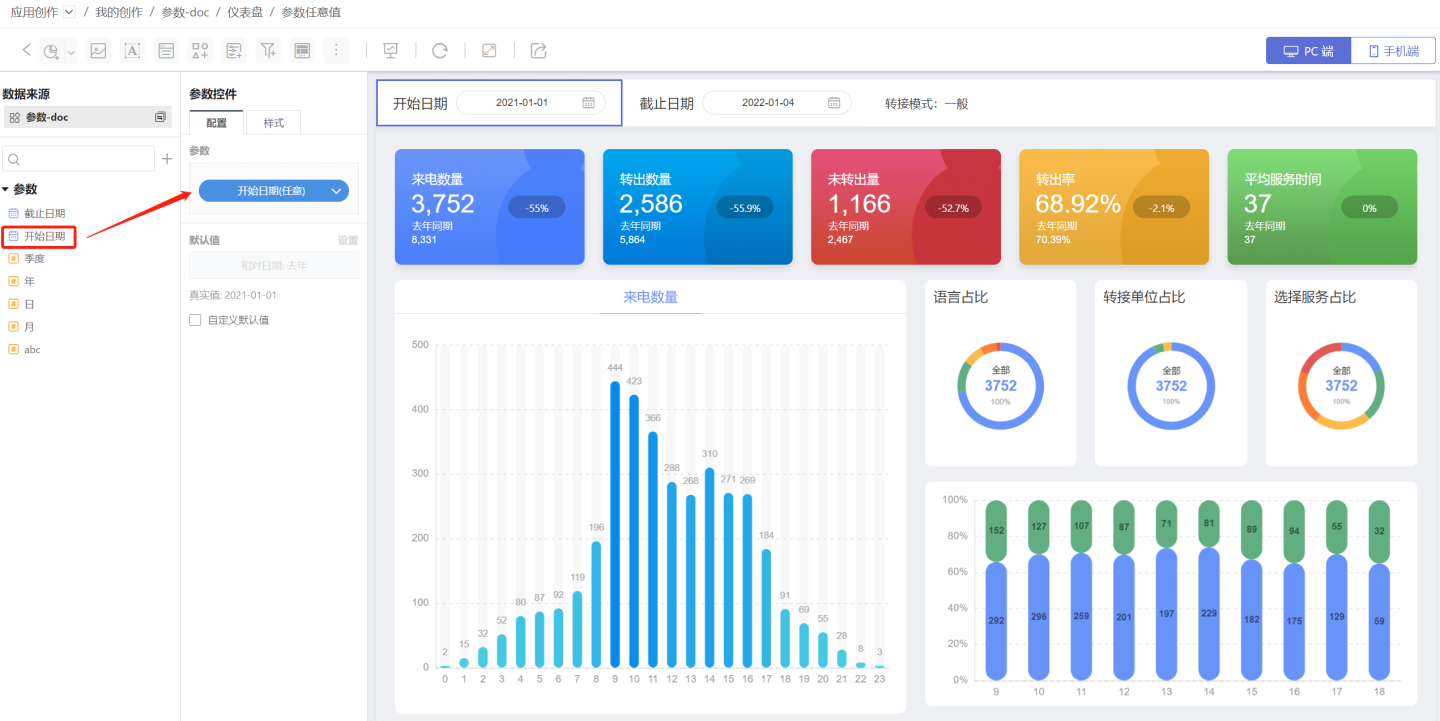Enable the 自定义默认值 checkbox

[195, 320]
